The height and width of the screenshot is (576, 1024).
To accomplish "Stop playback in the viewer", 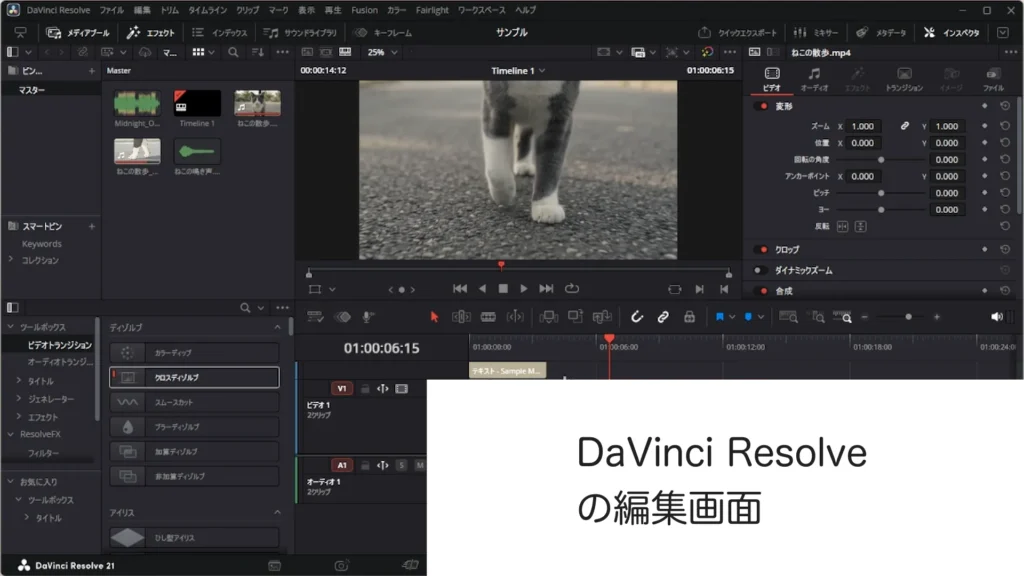I will [x=503, y=289].
